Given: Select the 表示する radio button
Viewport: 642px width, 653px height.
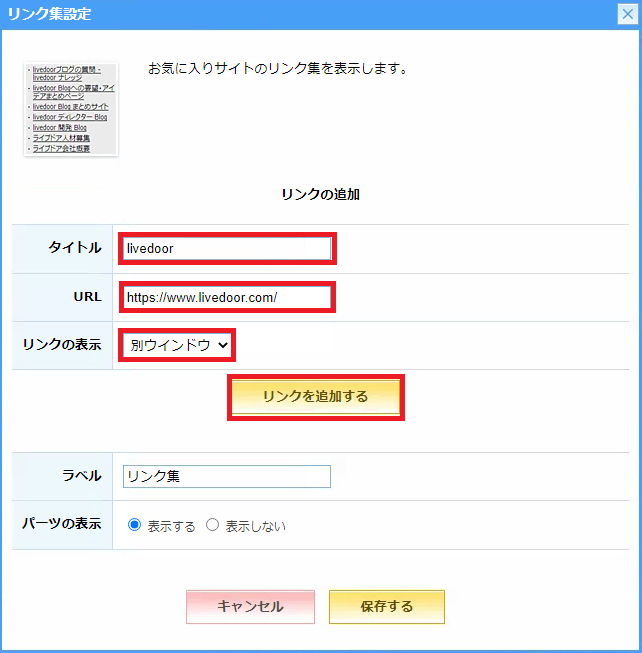Looking at the screenshot, I should [134, 525].
